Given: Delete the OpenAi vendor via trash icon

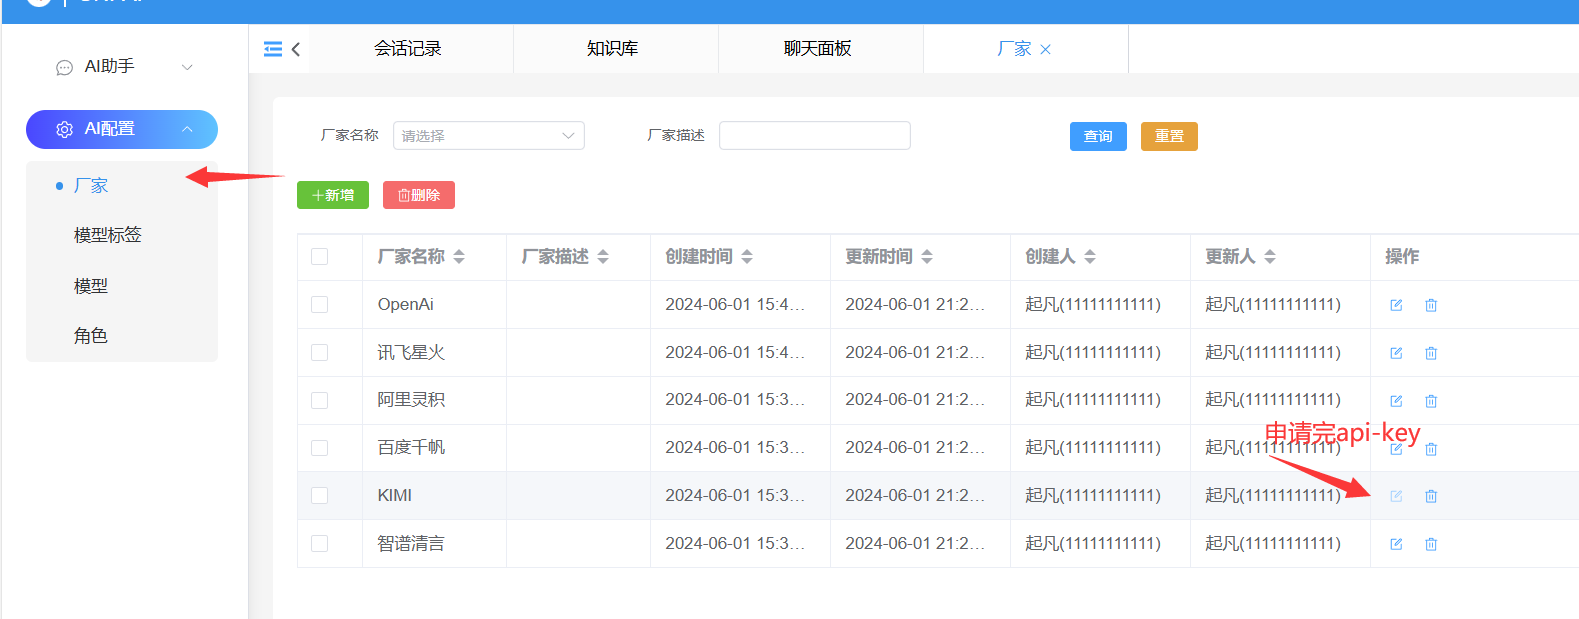Looking at the screenshot, I should (x=1431, y=305).
